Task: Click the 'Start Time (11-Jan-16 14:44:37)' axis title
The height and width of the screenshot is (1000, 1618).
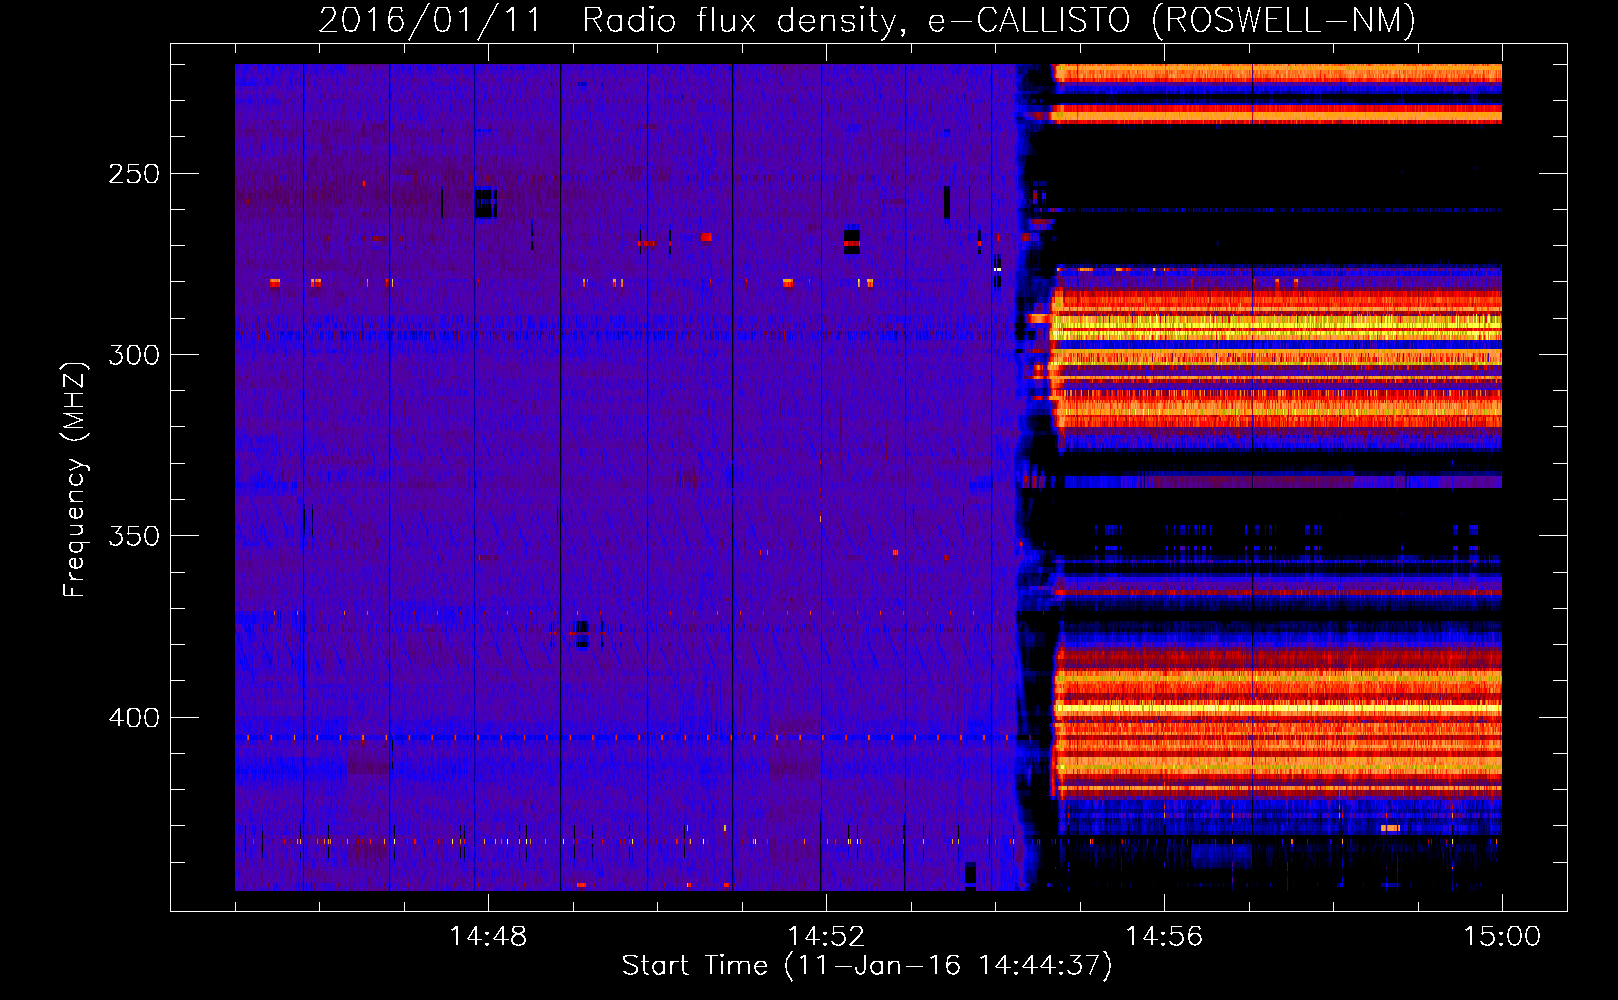Action: [x=867, y=966]
